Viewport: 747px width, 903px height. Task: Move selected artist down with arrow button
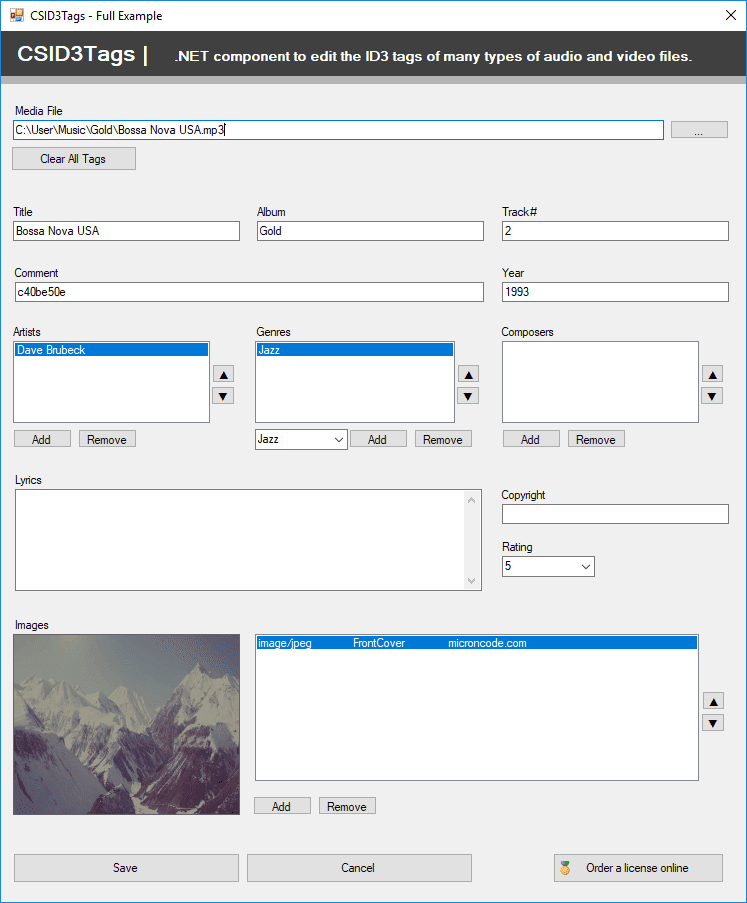(x=224, y=396)
